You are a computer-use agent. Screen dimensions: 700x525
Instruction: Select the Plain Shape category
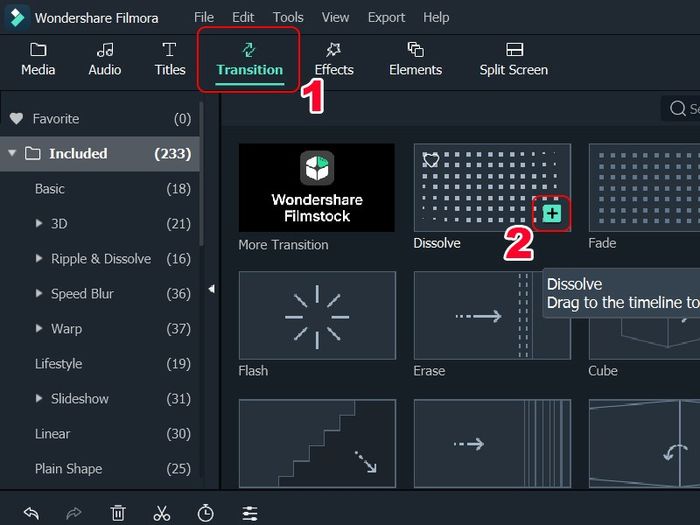coord(100,469)
